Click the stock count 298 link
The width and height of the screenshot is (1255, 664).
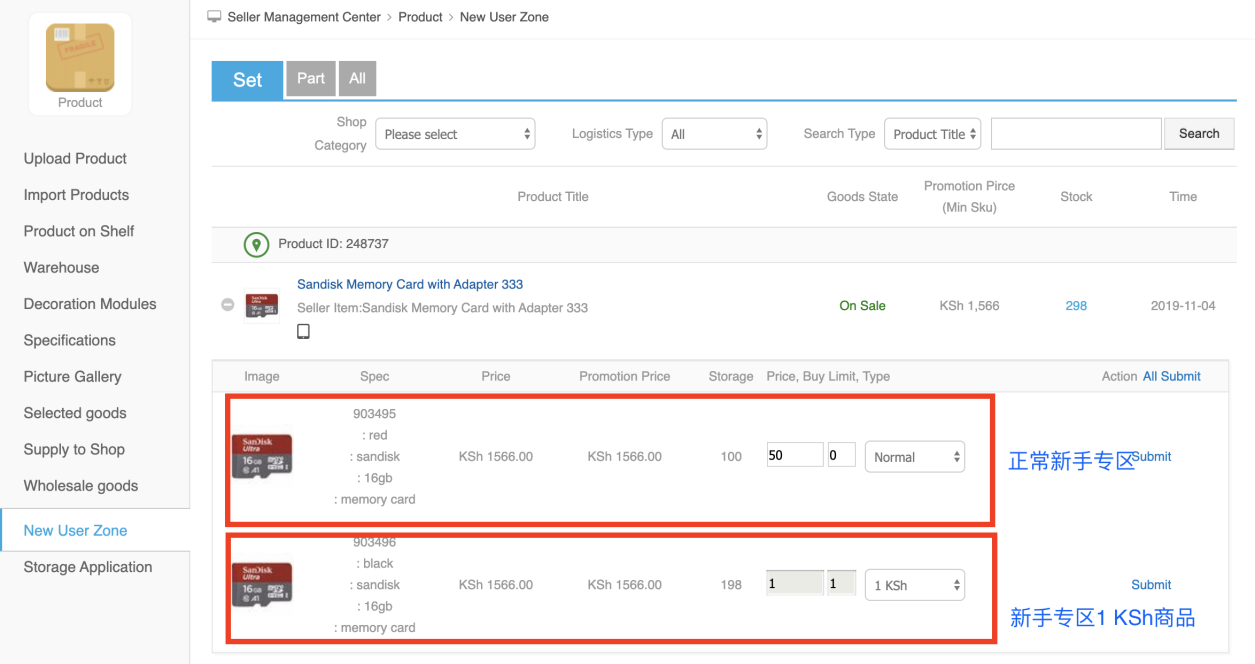(1076, 306)
